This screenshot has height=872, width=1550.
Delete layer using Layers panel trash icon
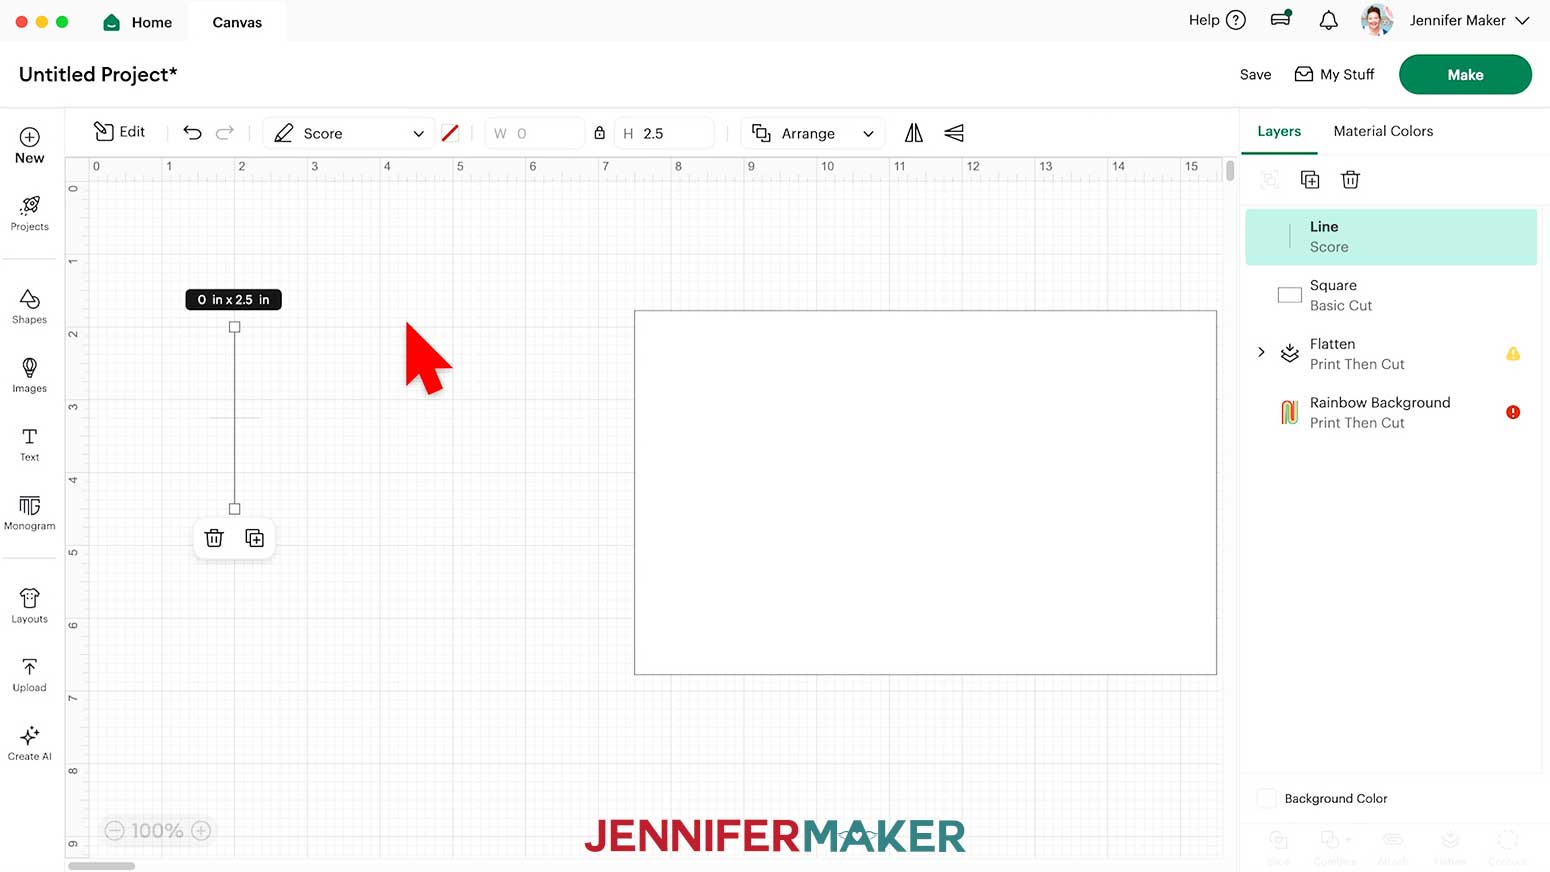(x=1350, y=180)
